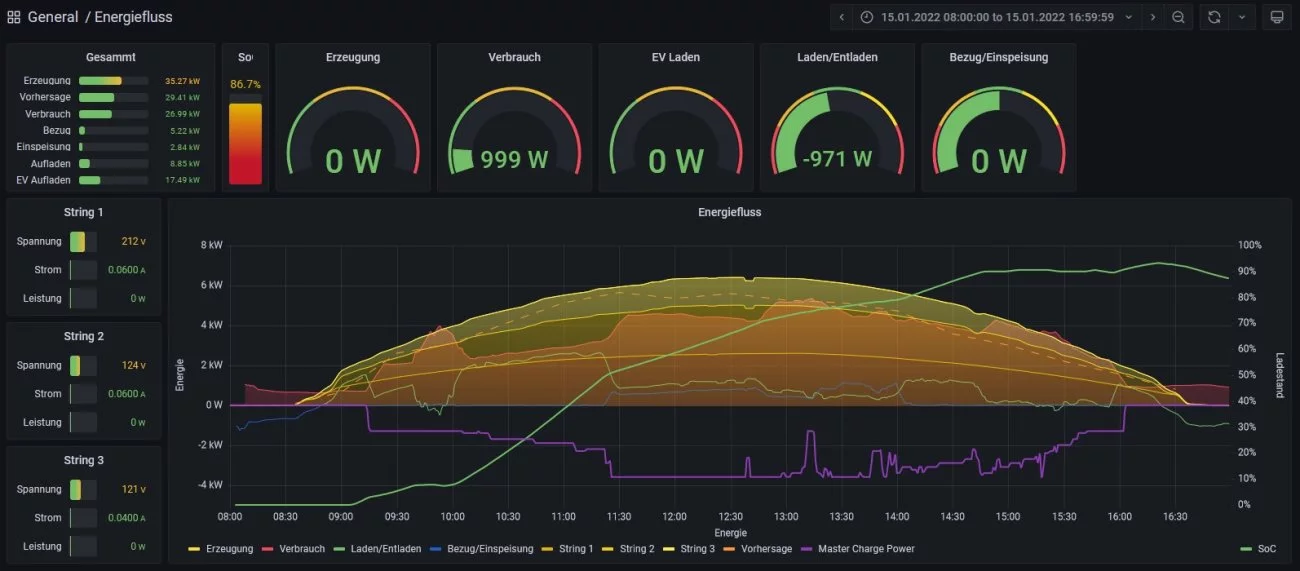
Task: Click the zoom out time range icon
Action: (1179, 17)
